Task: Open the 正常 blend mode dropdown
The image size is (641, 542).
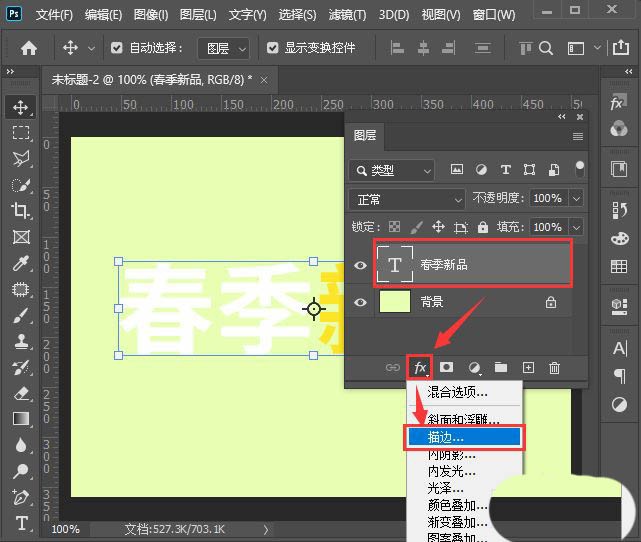Action: pos(408,199)
